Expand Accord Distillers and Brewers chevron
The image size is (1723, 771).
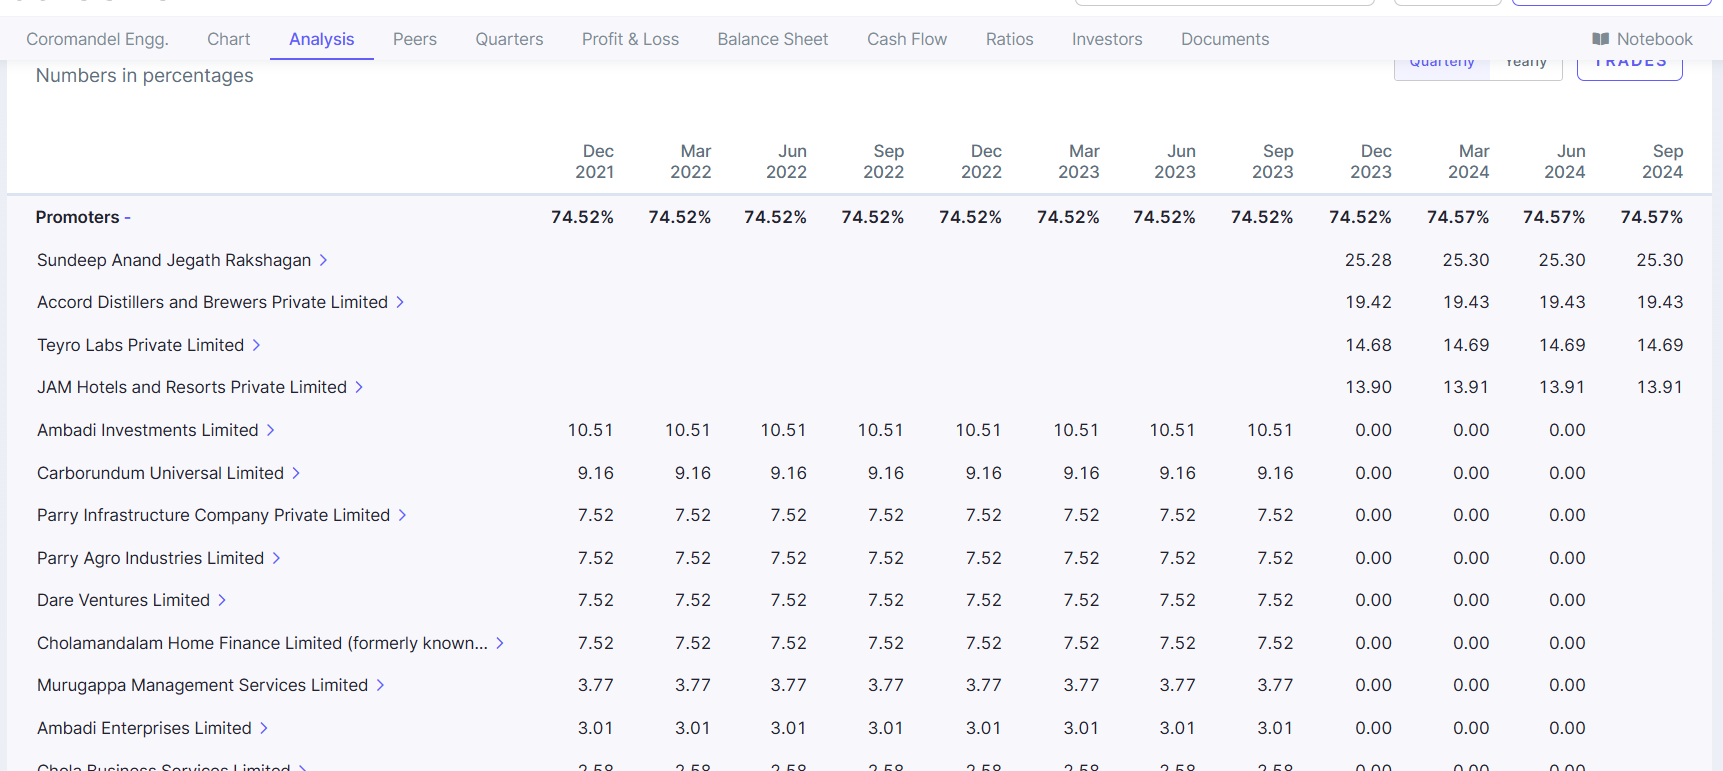[400, 302]
